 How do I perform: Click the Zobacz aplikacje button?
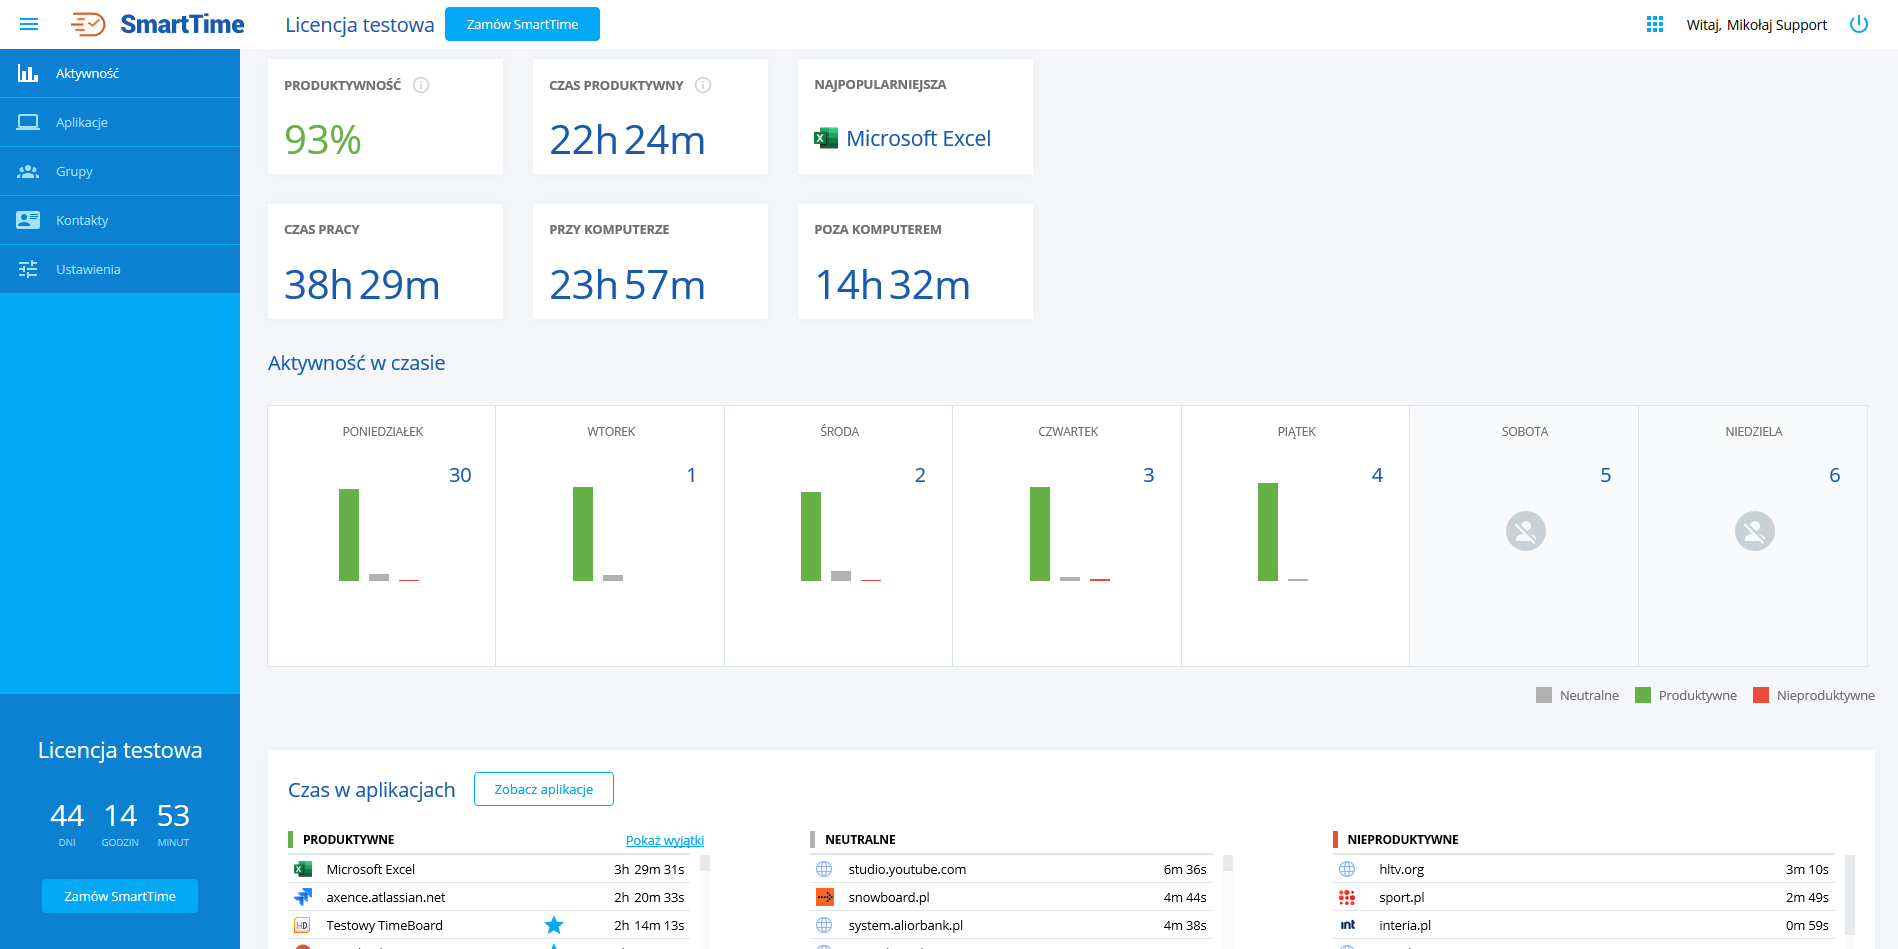click(x=543, y=789)
